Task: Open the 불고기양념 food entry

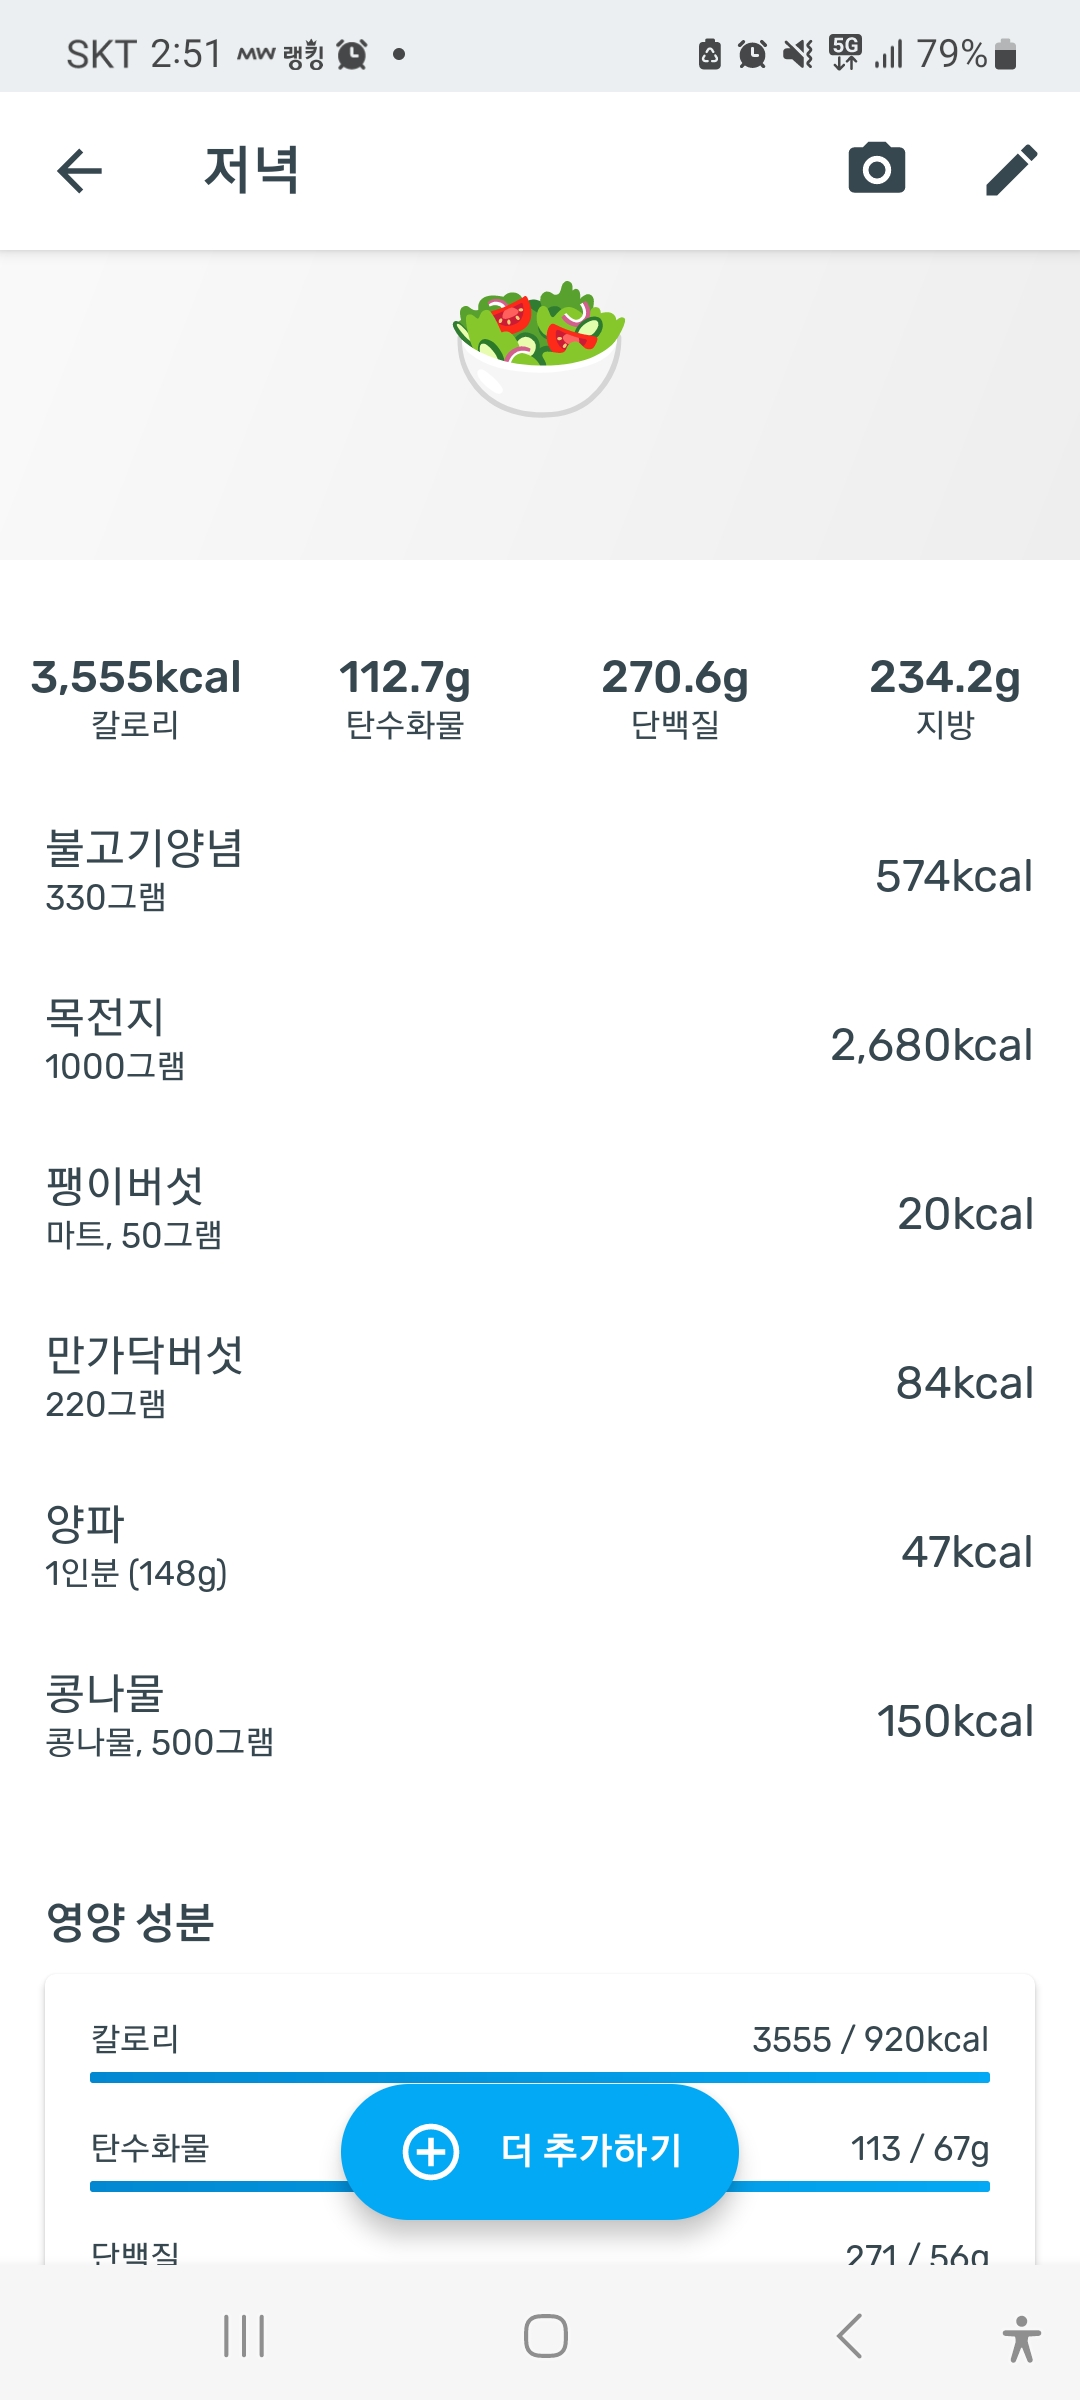Action: 540,872
